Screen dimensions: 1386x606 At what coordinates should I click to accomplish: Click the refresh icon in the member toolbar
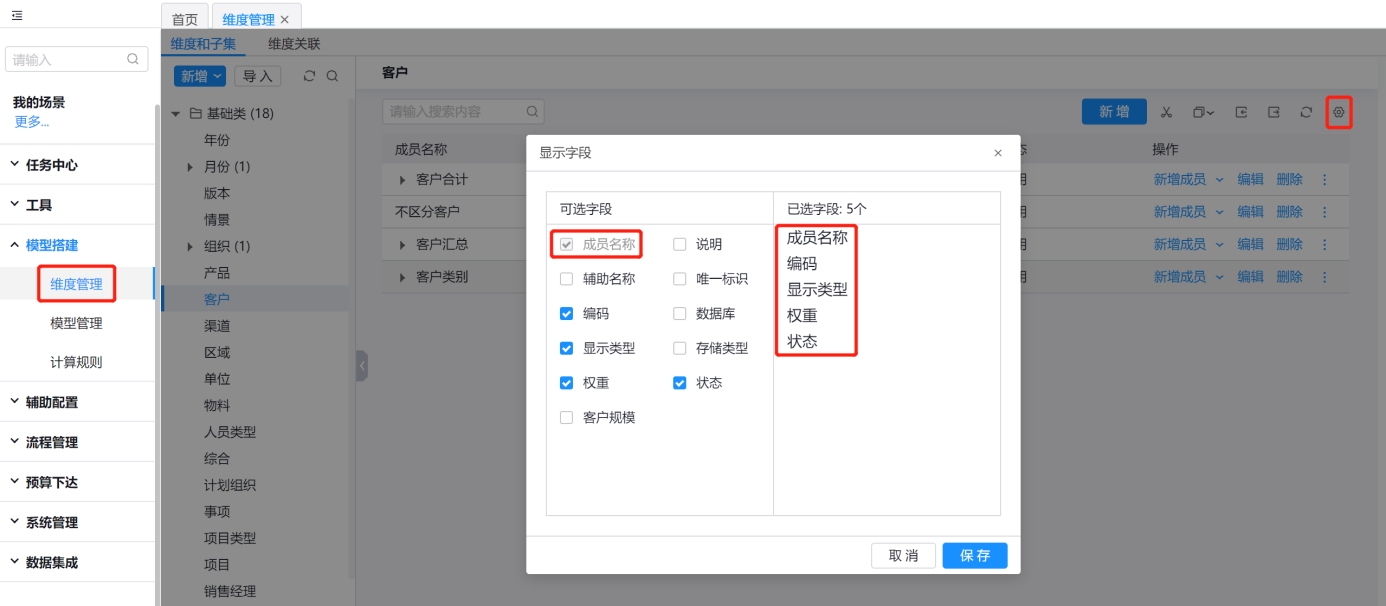click(1306, 112)
